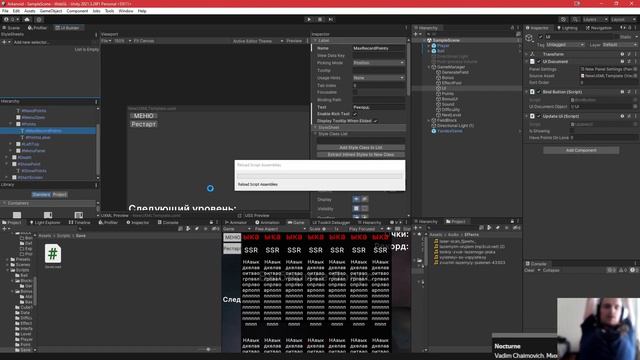This screenshot has height=360, width=640.
Task: Click the Pause button in the toolbar
Action: click(320, 19)
